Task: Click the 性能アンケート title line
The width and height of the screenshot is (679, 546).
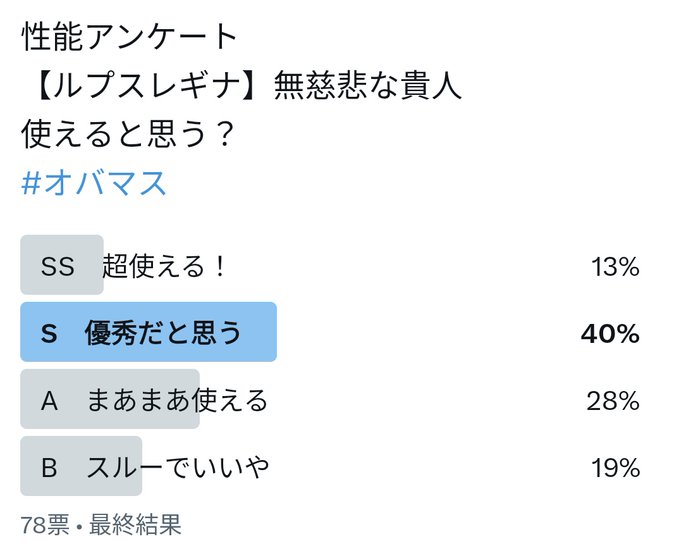Action: coord(129,36)
